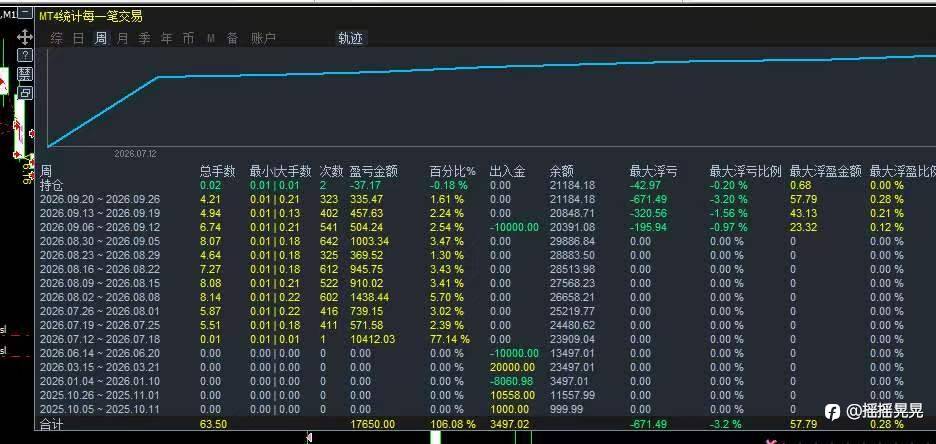Open the 季 quarterly tab

pos(144,39)
